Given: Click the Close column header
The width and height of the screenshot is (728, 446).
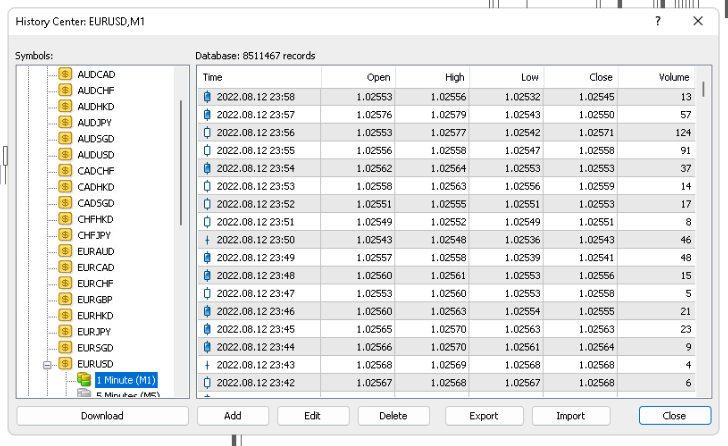Looking at the screenshot, I should [x=581, y=77].
